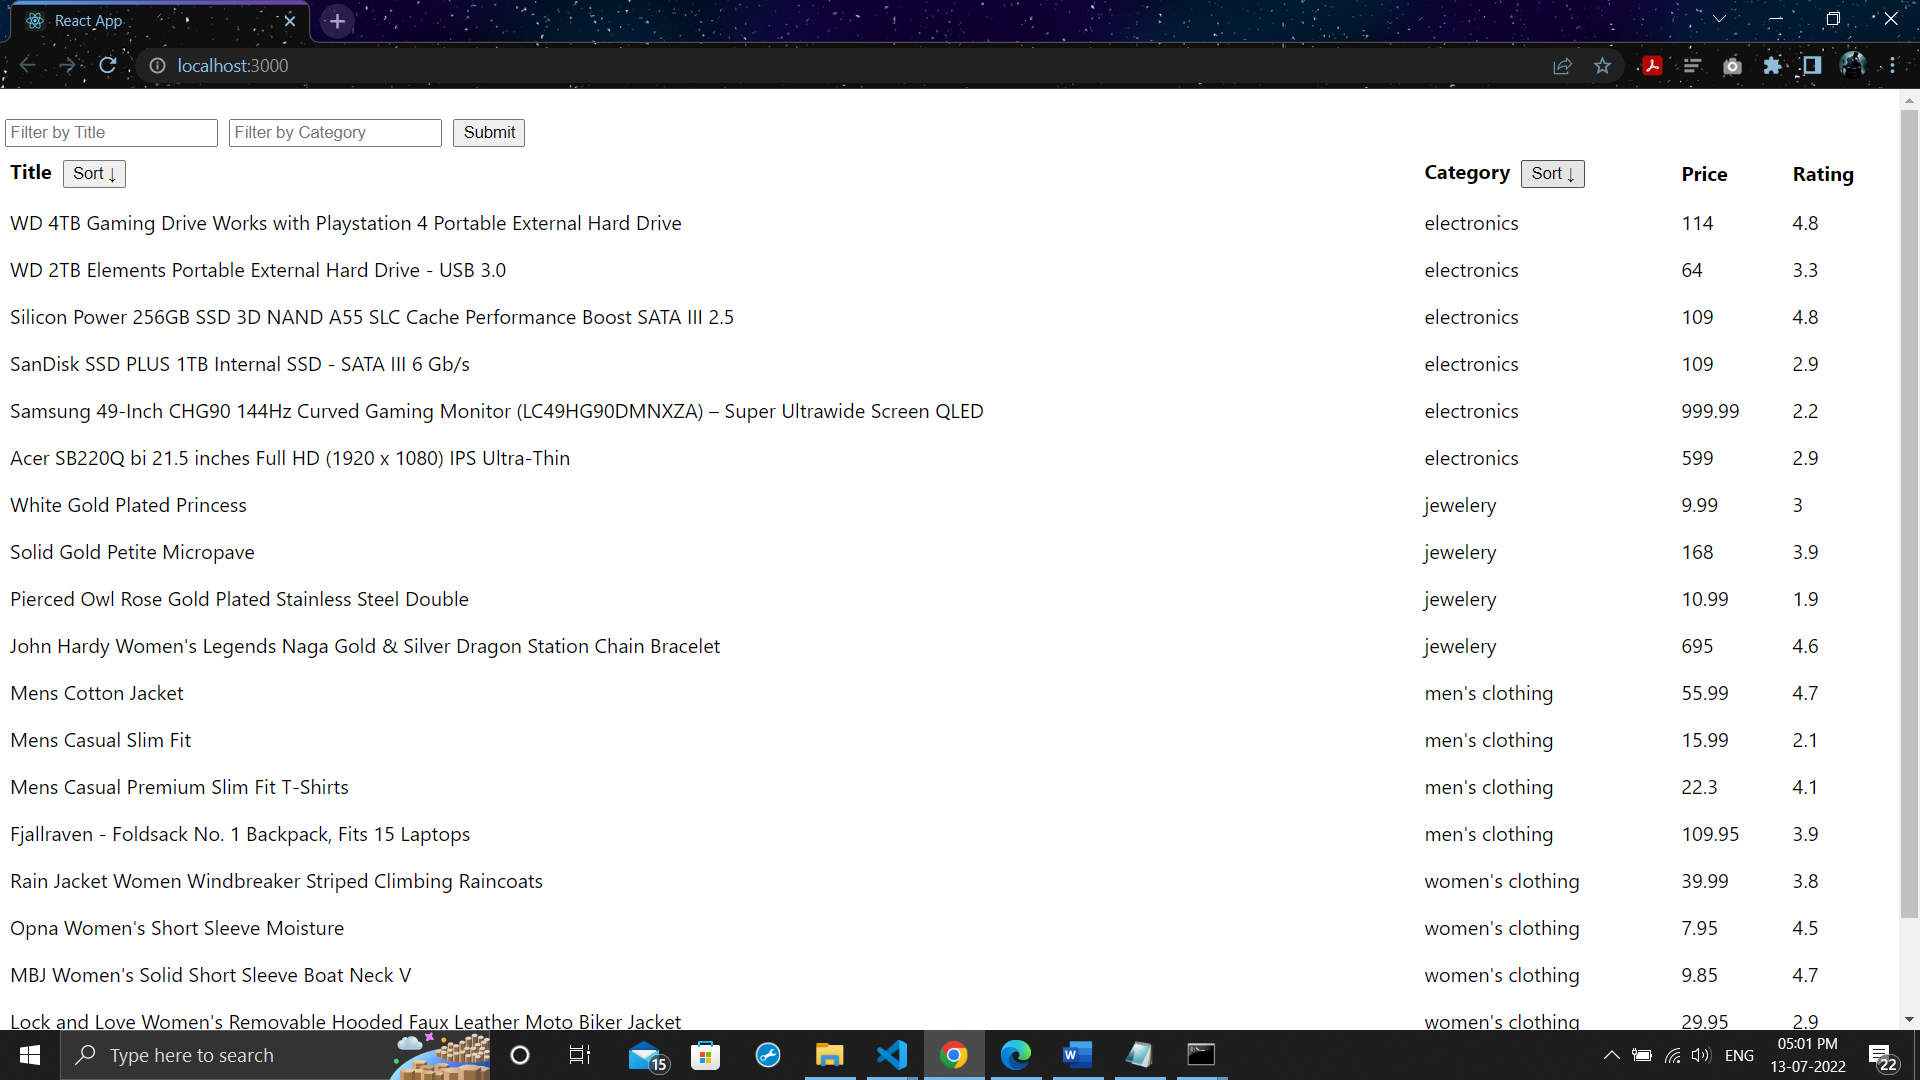Bookmark this page with star icon

(1602, 66)
